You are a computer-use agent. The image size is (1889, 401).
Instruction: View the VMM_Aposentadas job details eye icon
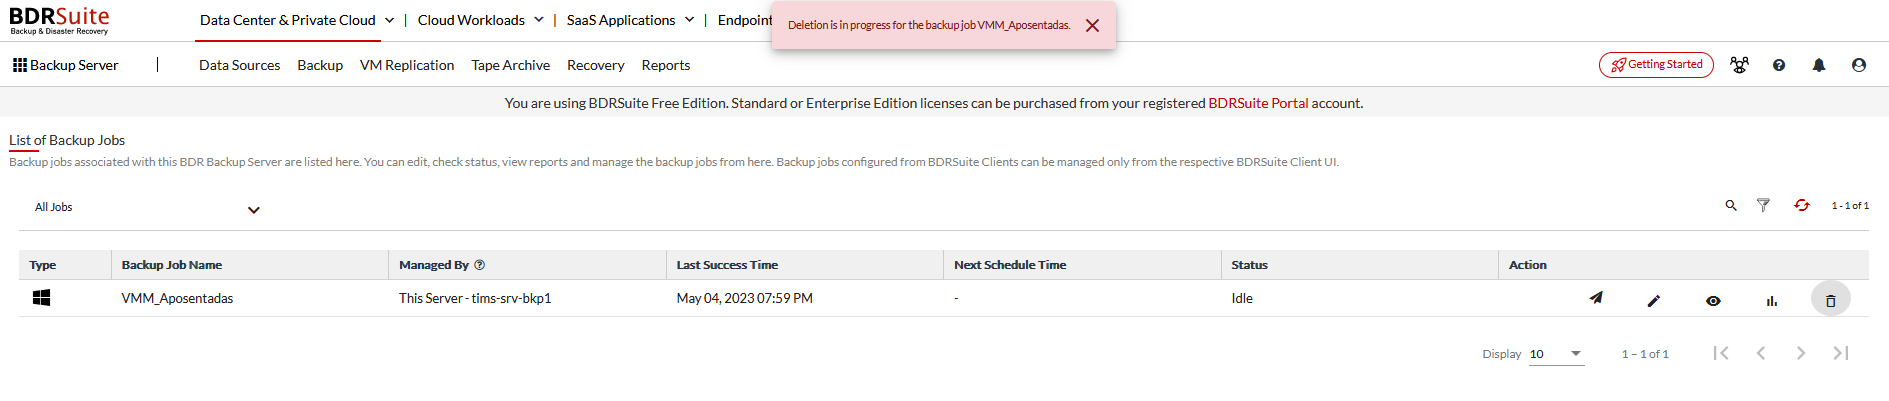pyautogui.click(x=1713, y=300)
